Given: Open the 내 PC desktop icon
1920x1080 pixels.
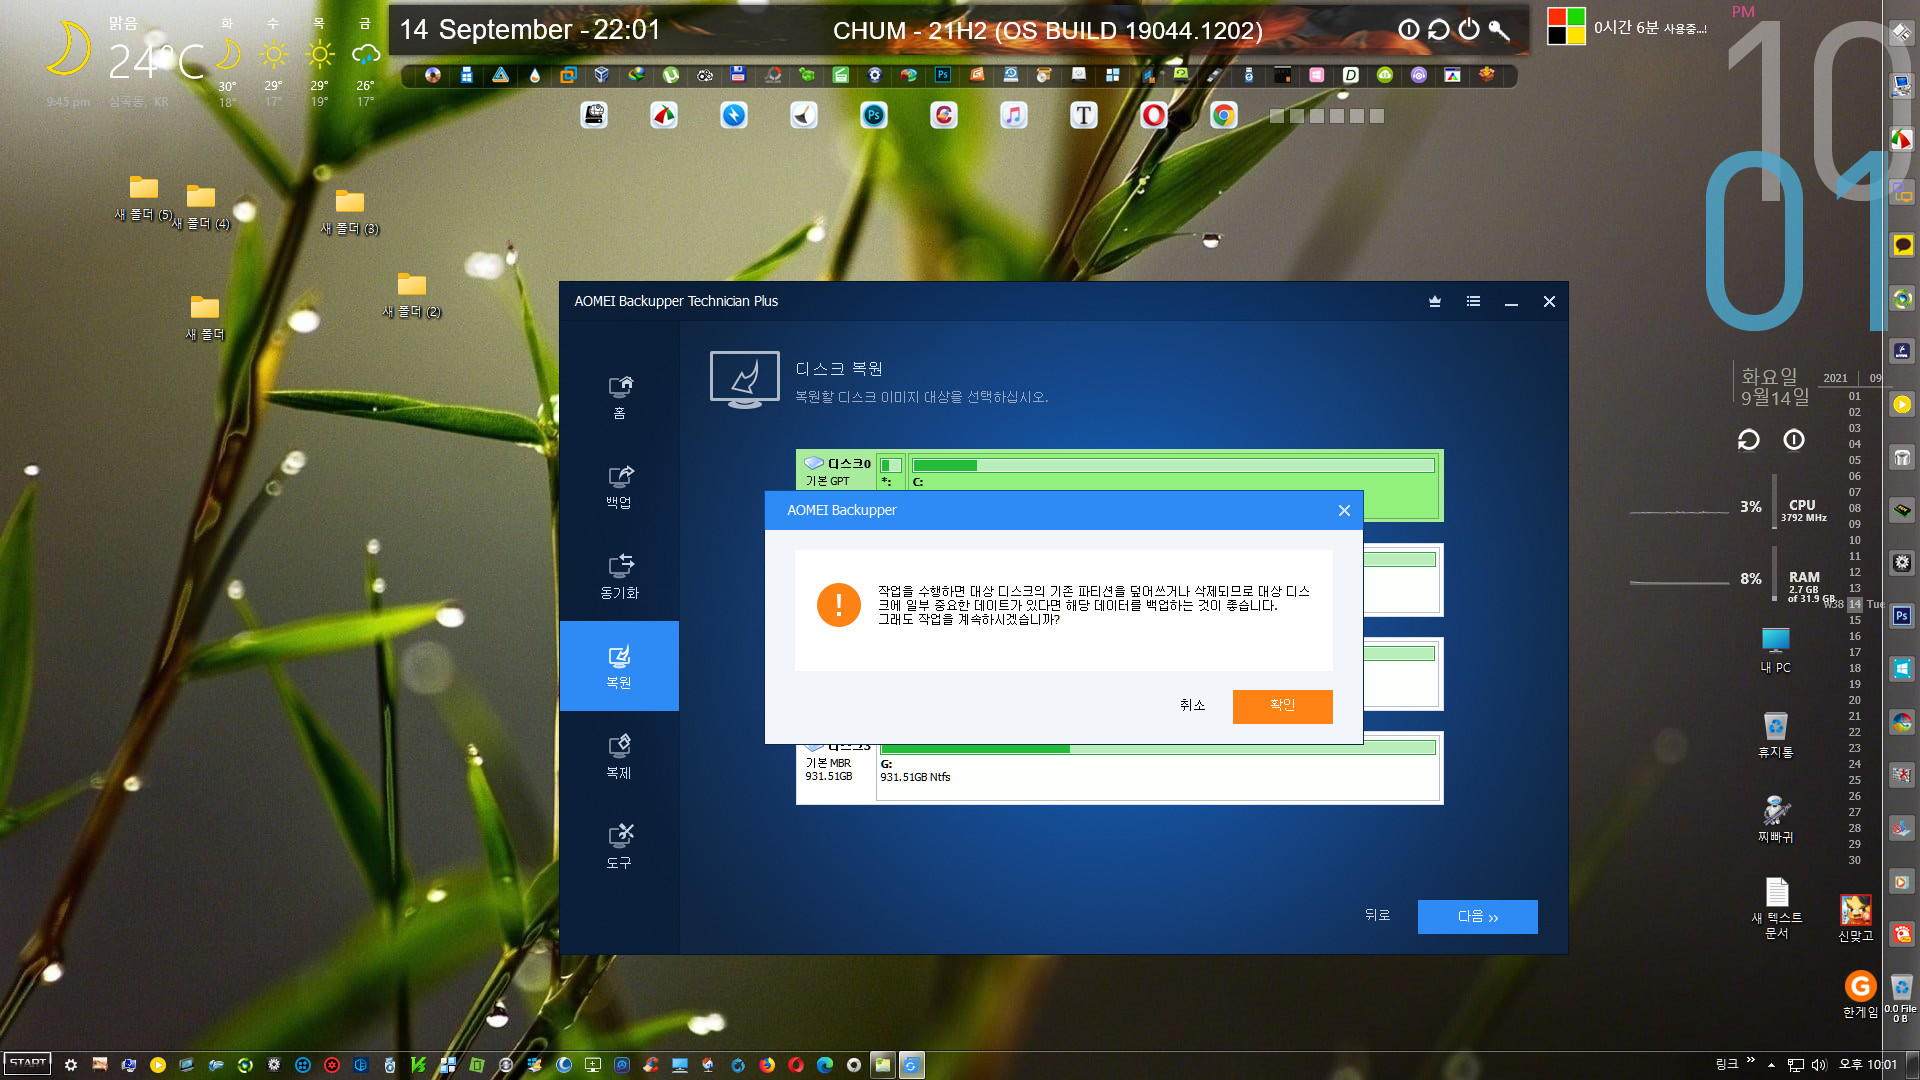Looking at the screenshot, I should (x=1775, y=650).
